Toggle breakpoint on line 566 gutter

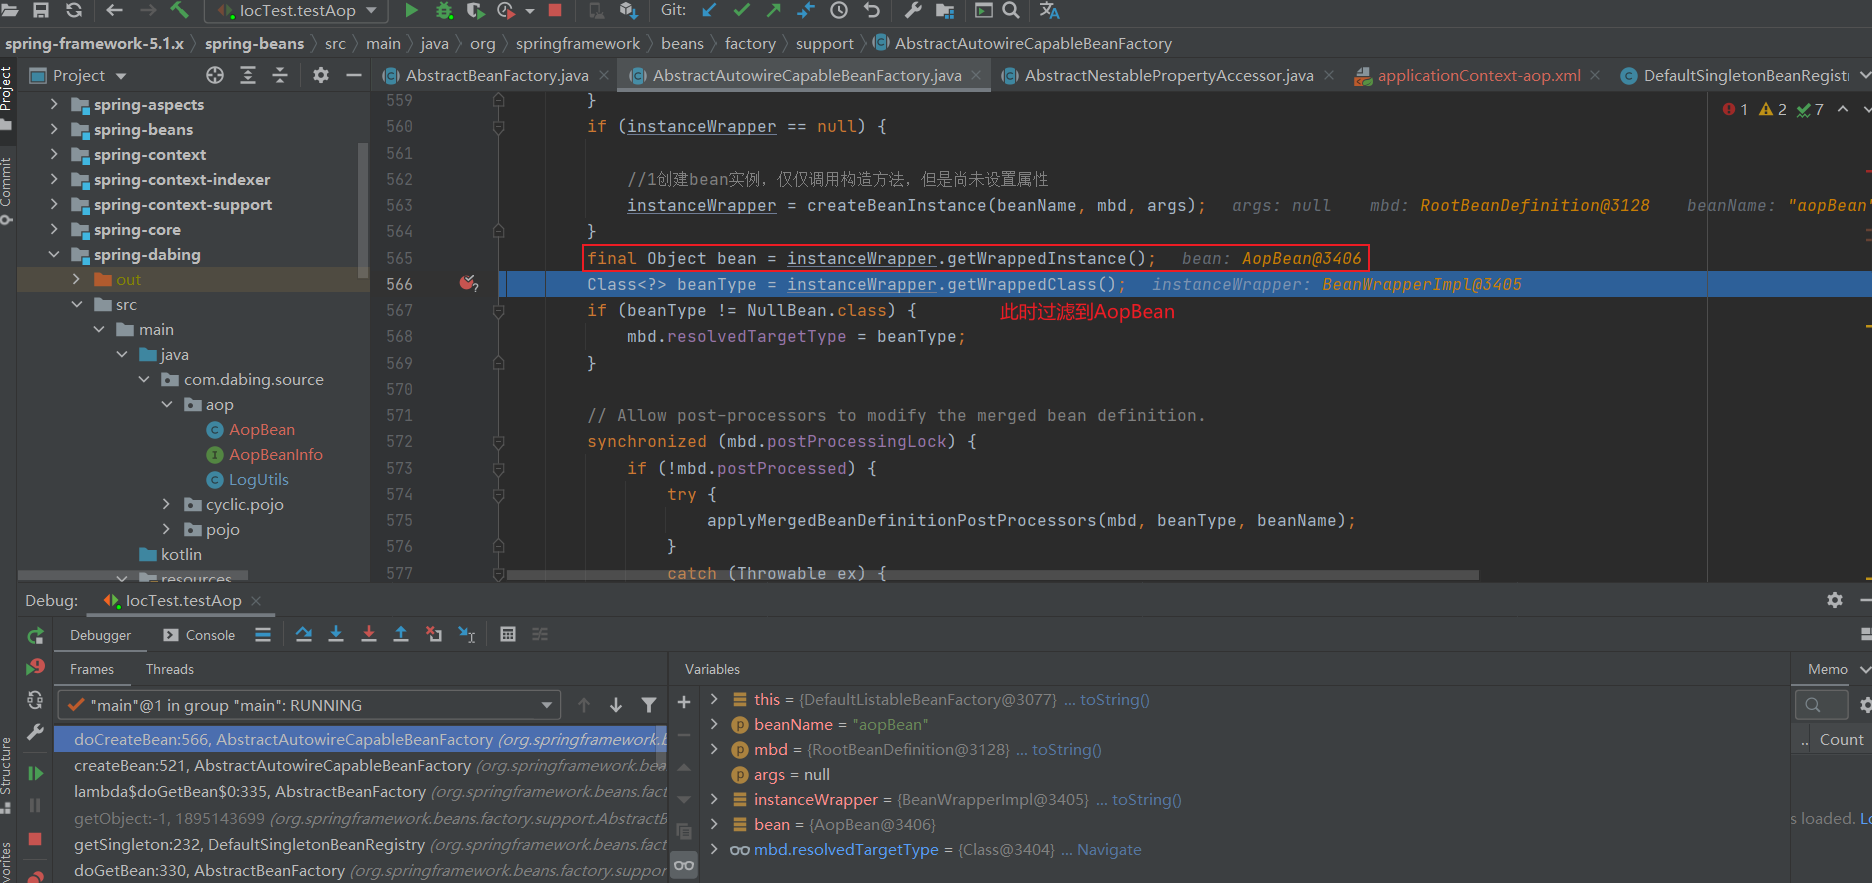(467, 284)
